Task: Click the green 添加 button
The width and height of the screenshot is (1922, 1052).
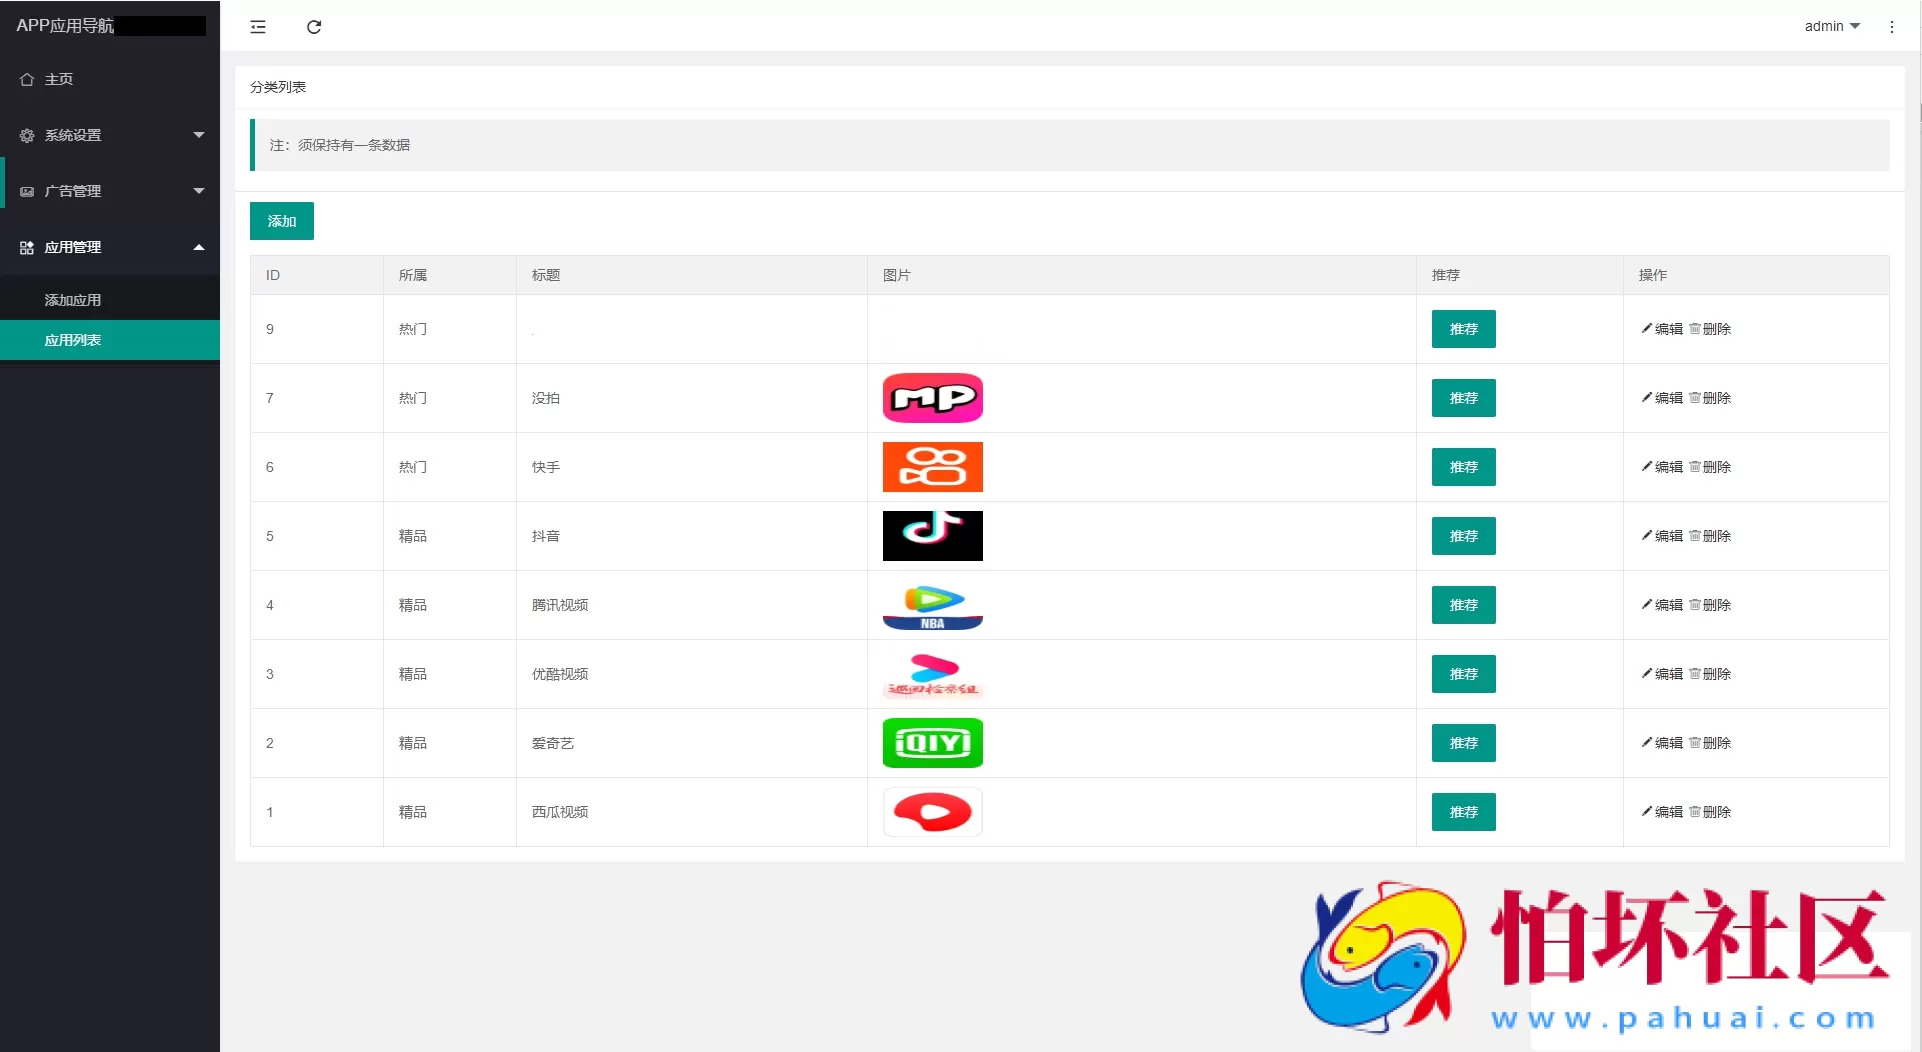Action: click(x=281, y=221)
